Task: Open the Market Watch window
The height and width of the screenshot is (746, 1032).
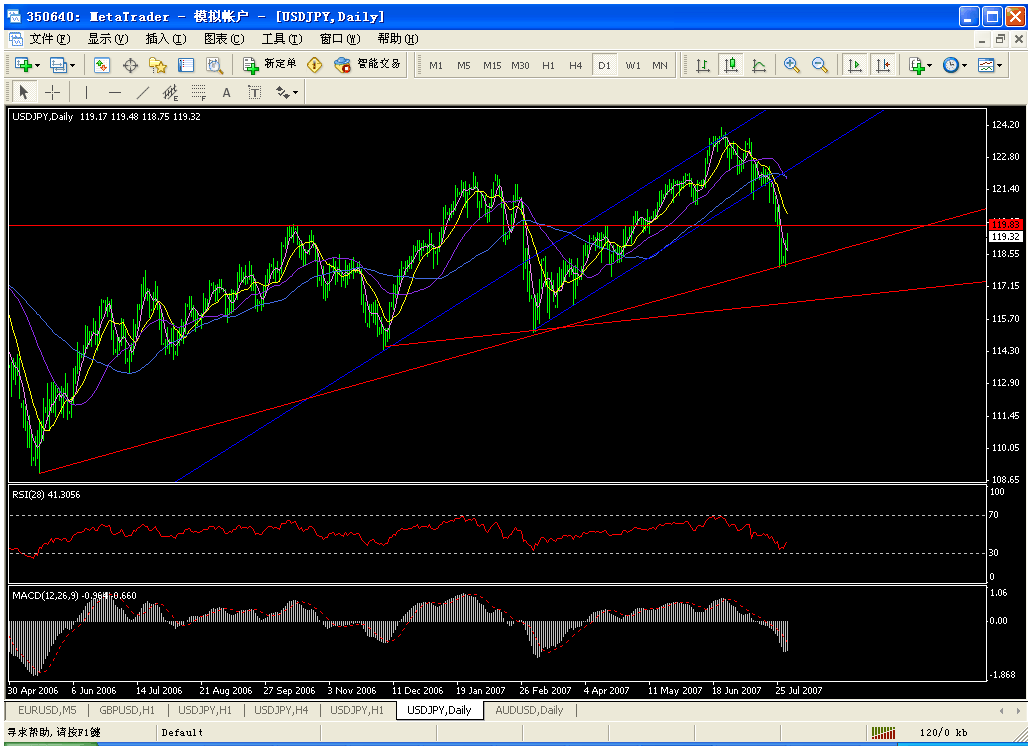Action: pyautogui.click(x=102, y=65)
